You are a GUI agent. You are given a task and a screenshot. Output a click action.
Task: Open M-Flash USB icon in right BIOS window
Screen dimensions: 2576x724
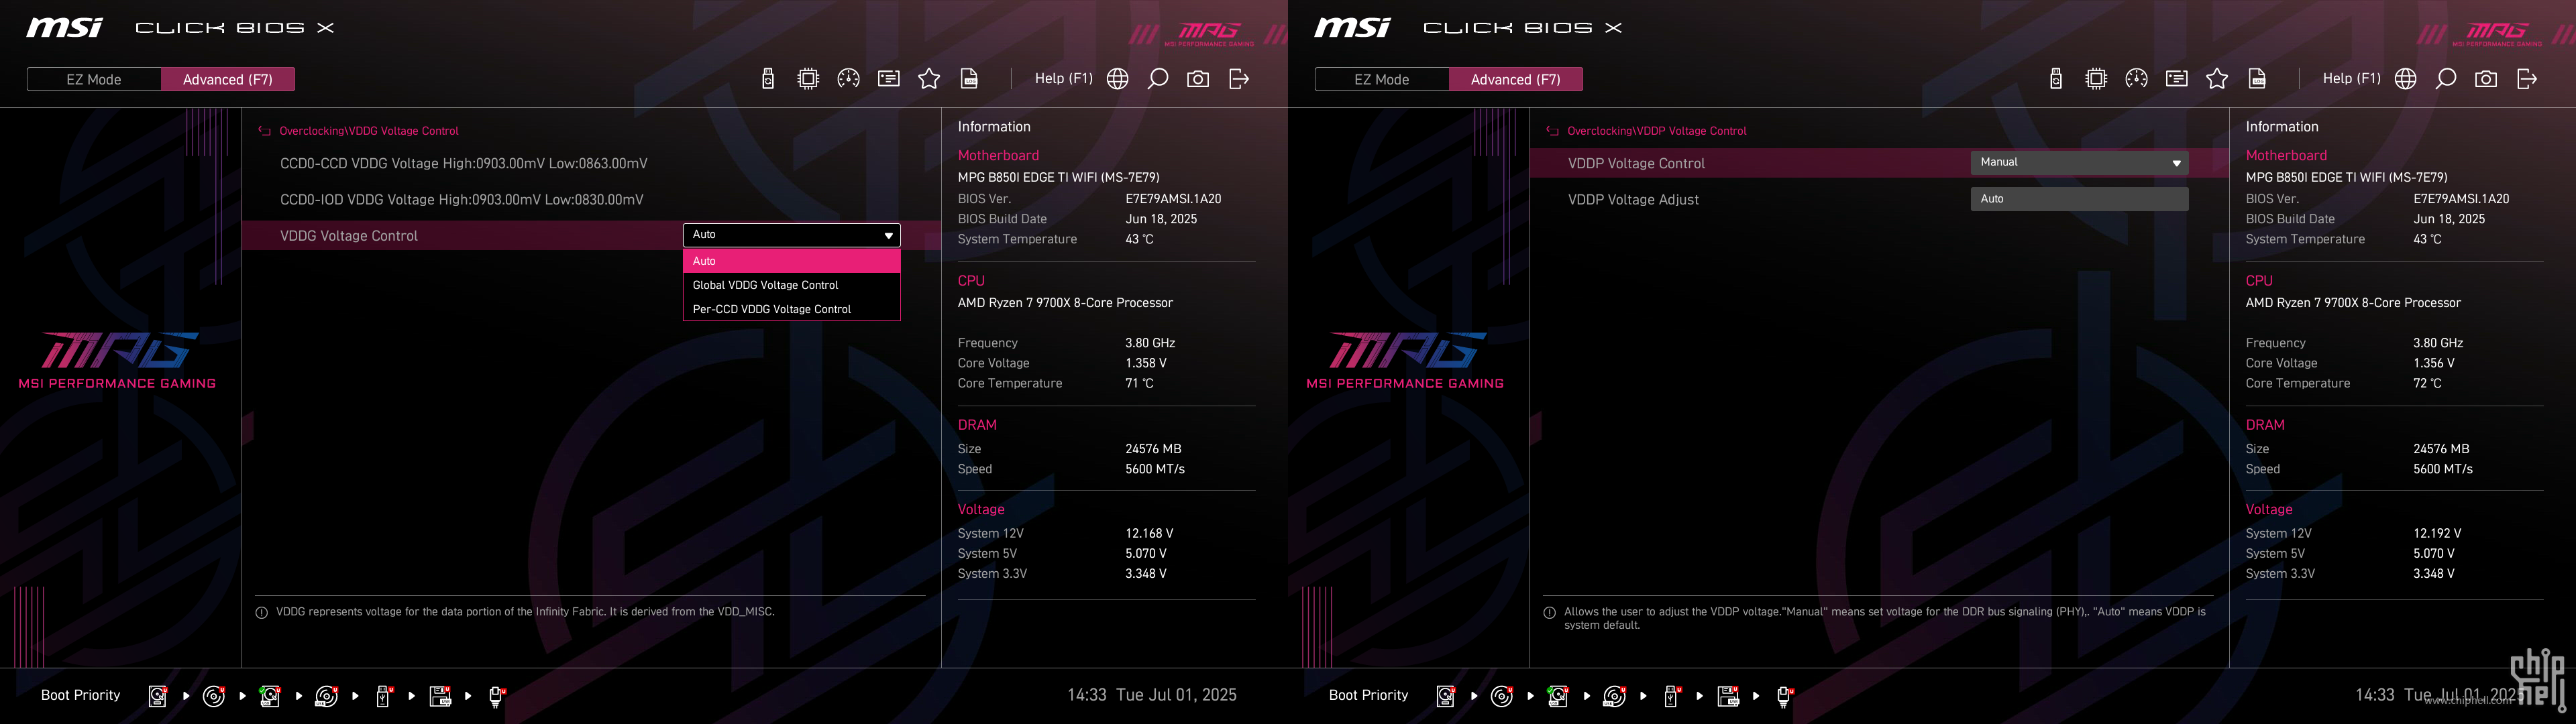coord(2056,79)
